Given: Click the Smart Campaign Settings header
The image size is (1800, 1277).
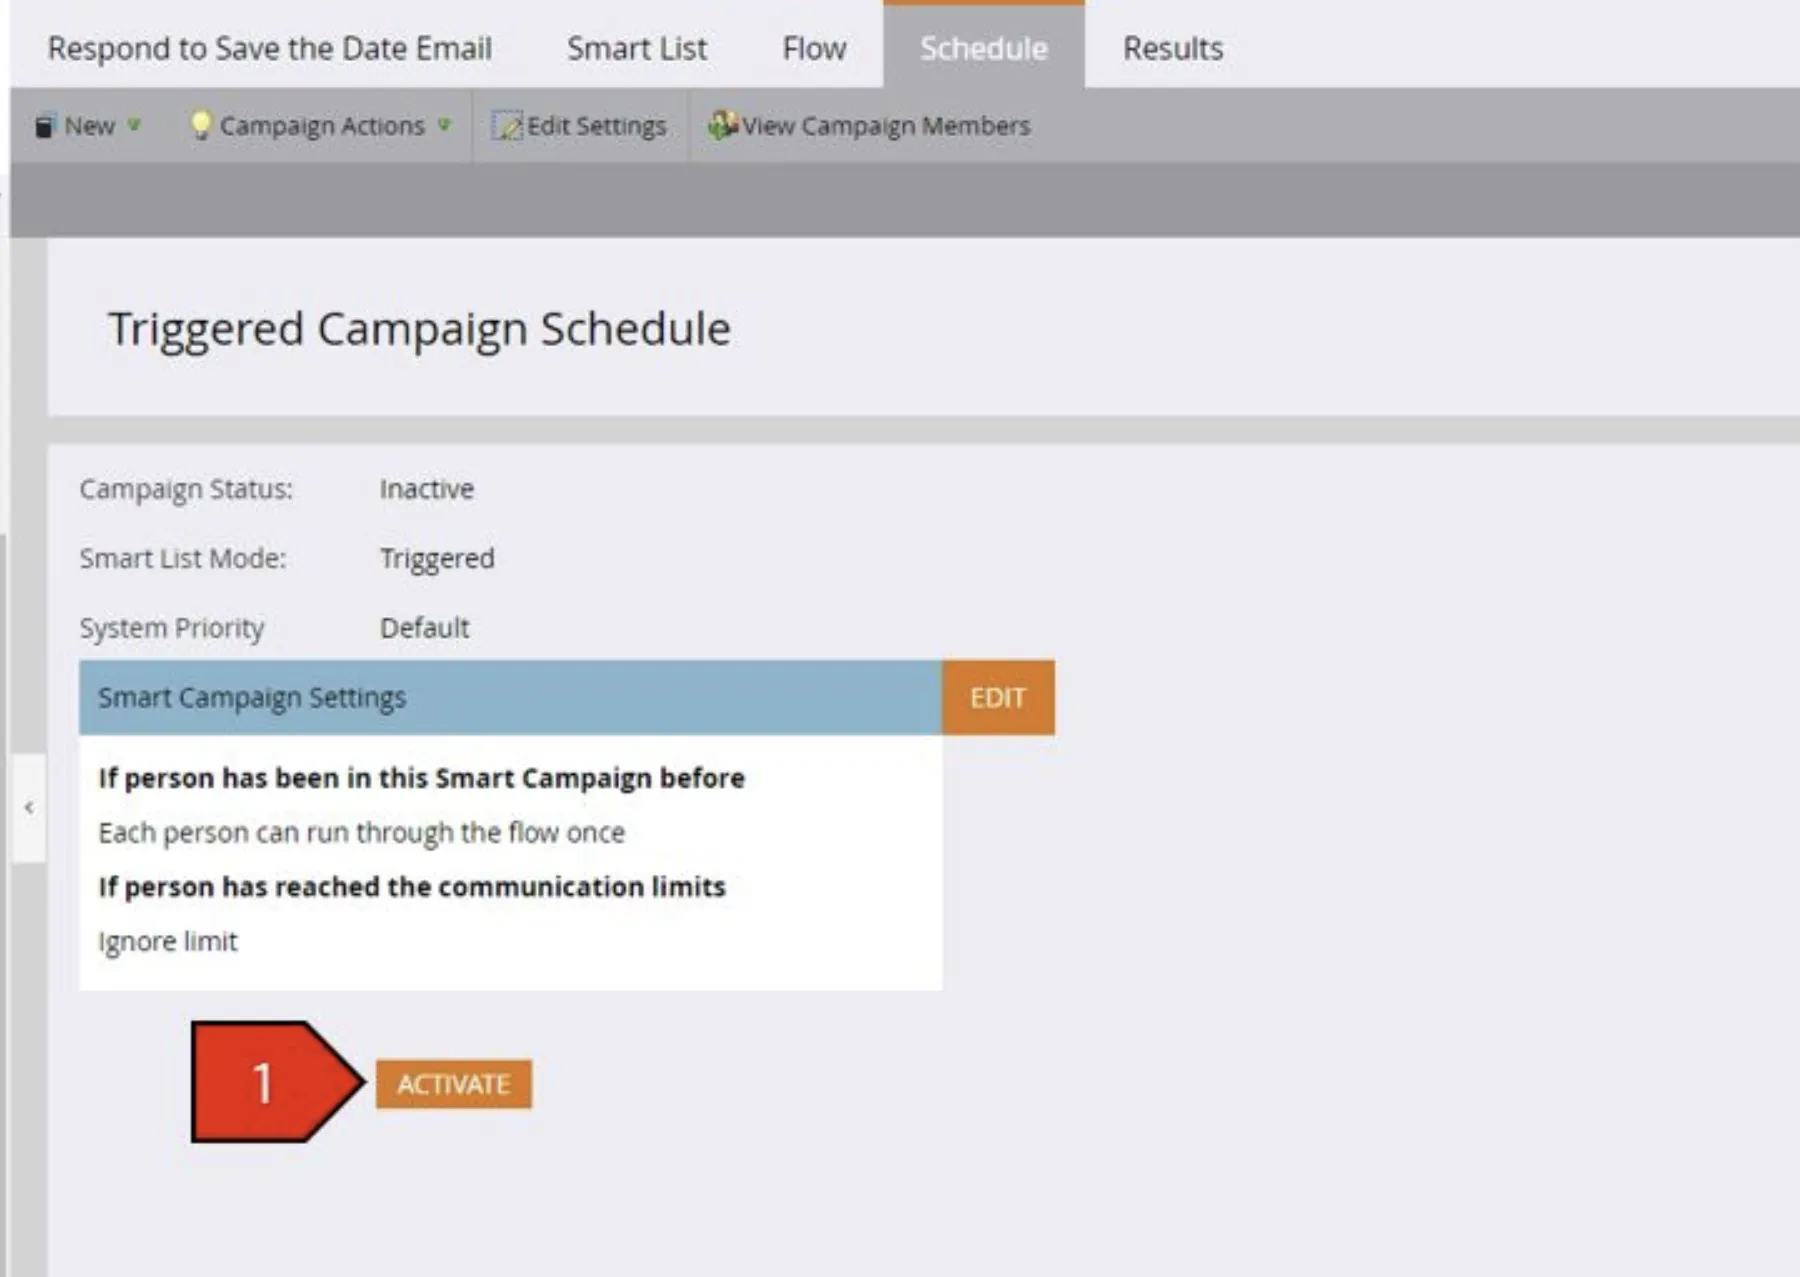Looking at the screenshot, I should (x=510, y=697).
